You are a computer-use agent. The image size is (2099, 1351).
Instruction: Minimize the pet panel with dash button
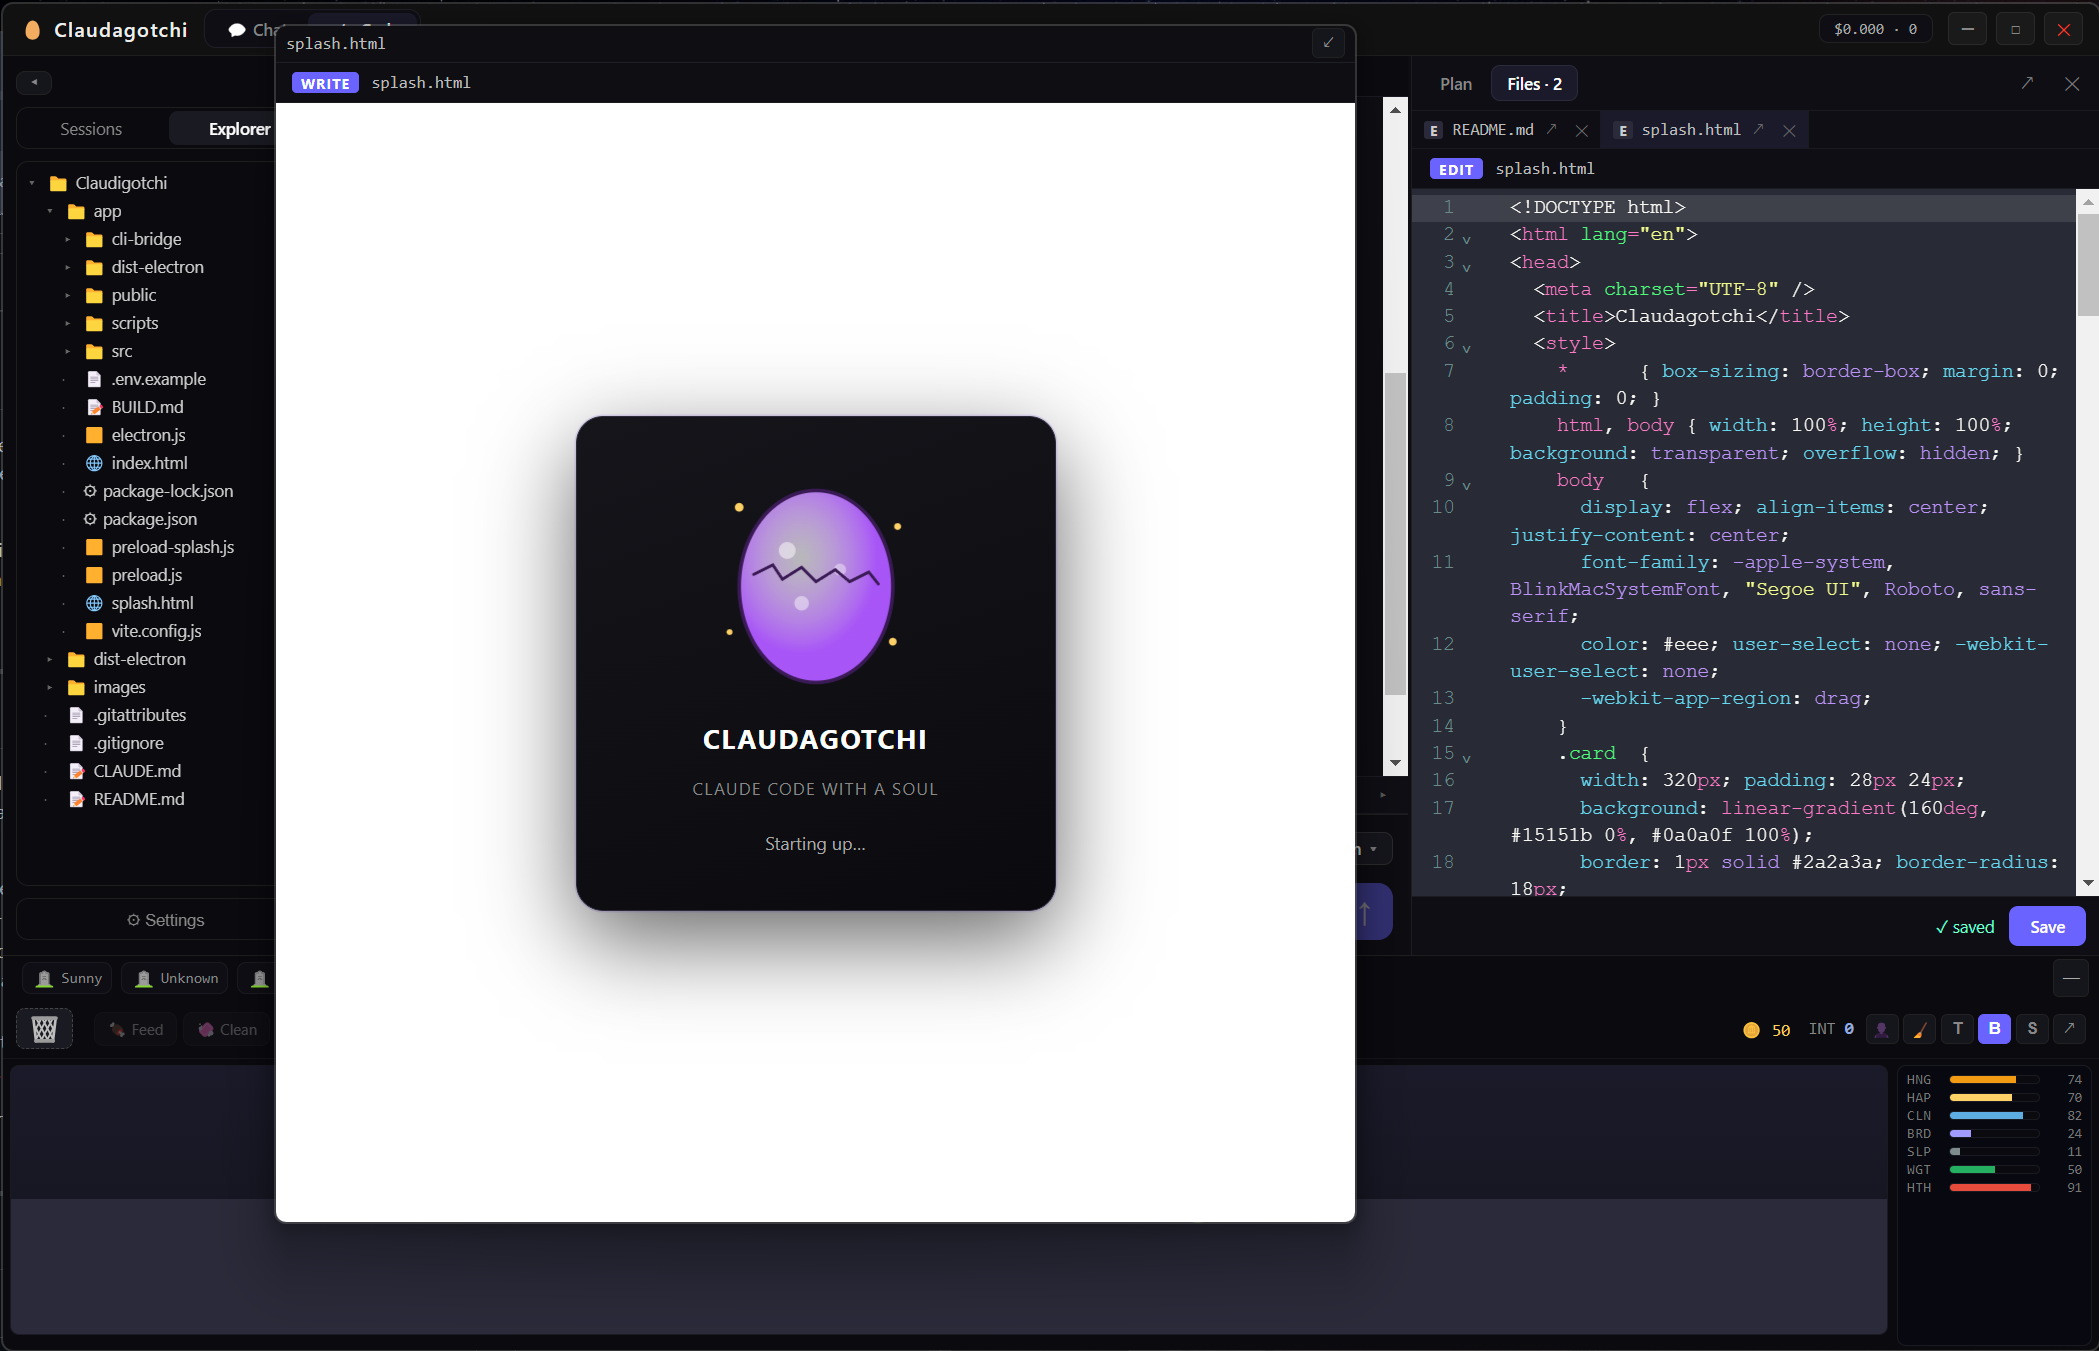click(x=2071, y=978)
